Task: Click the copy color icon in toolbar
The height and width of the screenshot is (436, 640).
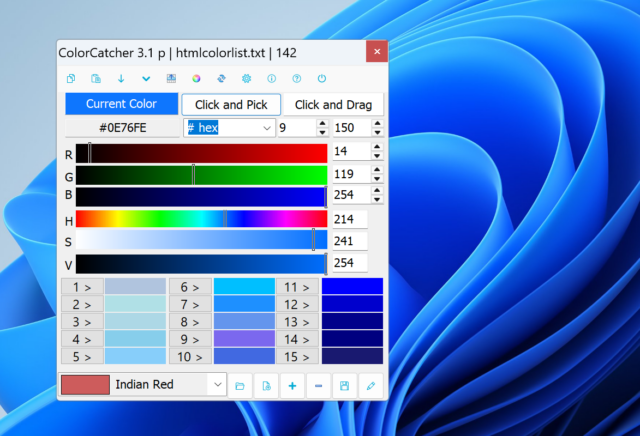Action: pos(71,78)
